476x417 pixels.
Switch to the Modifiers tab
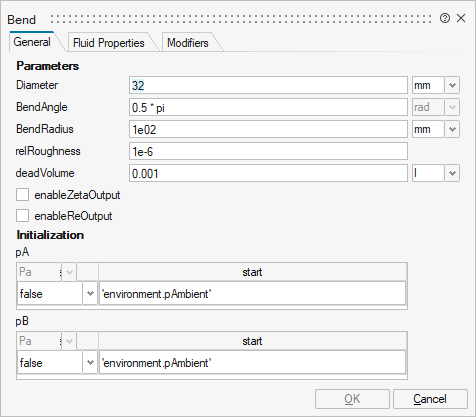click(x=188, y=43)
